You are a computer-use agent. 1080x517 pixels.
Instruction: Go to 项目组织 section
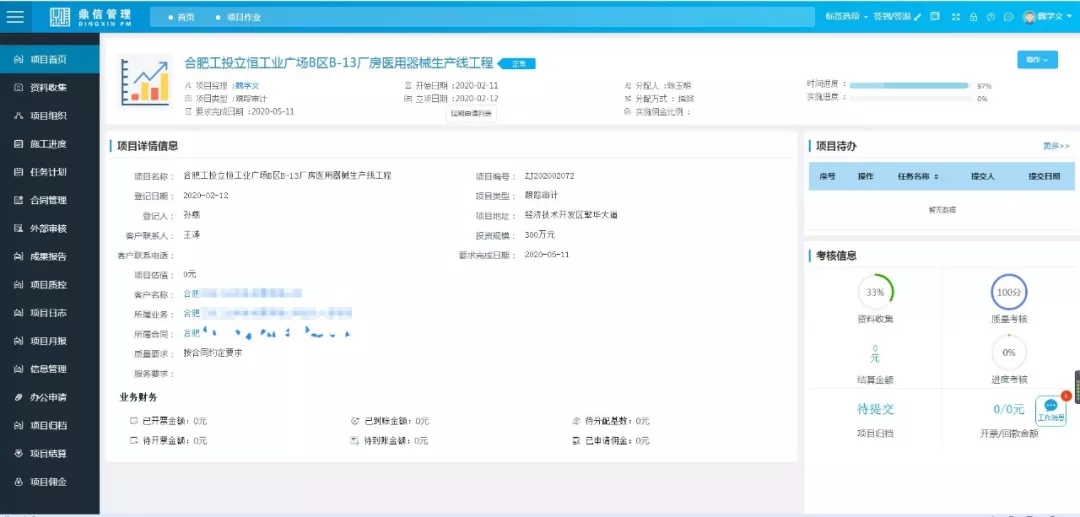point(50,116)
